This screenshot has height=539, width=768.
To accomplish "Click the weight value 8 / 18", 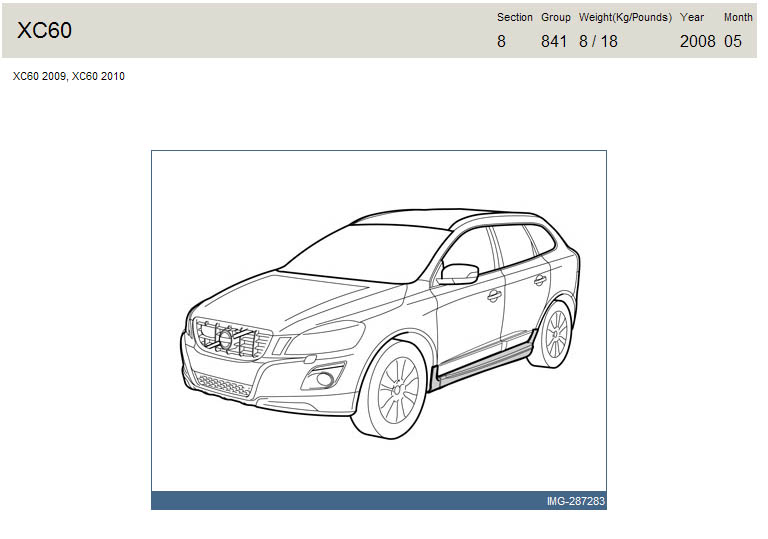I will [598, 41].
